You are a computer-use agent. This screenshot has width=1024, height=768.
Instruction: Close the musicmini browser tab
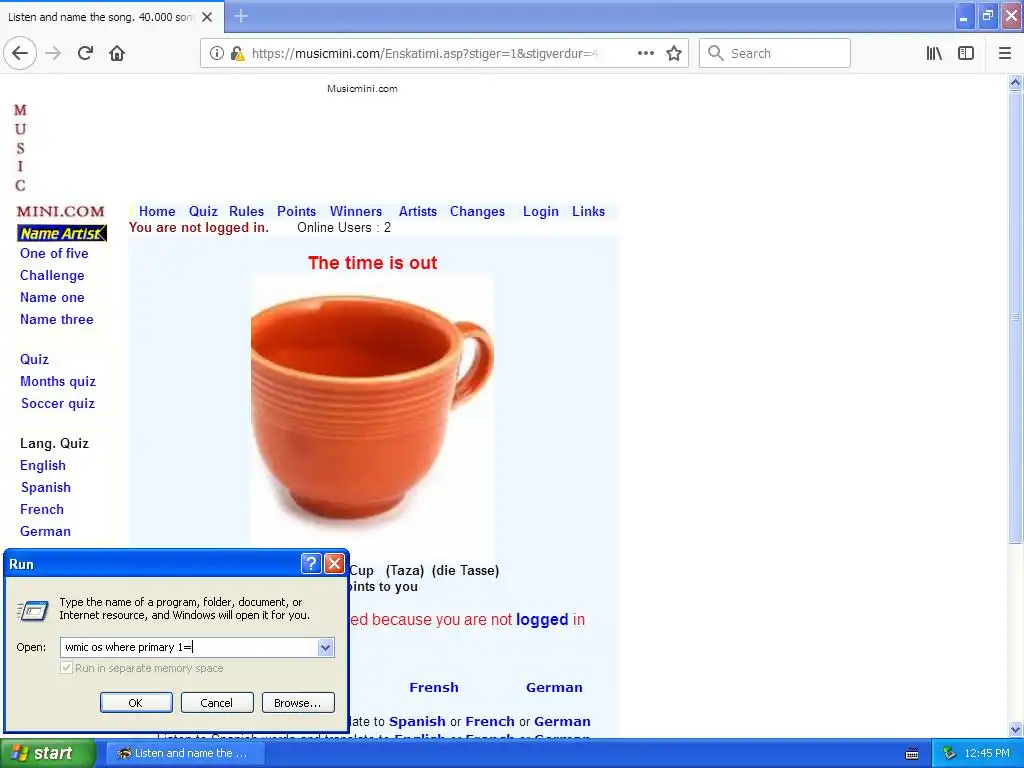click(207, 17)
